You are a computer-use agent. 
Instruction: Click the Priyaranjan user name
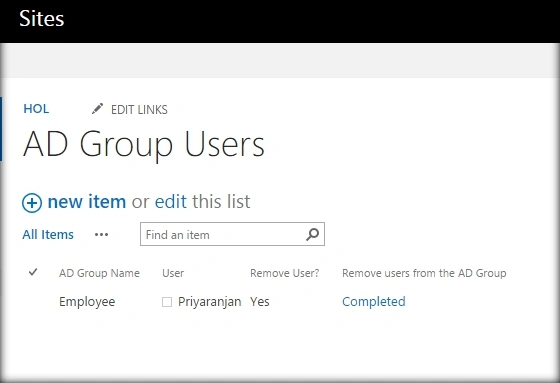210,302
